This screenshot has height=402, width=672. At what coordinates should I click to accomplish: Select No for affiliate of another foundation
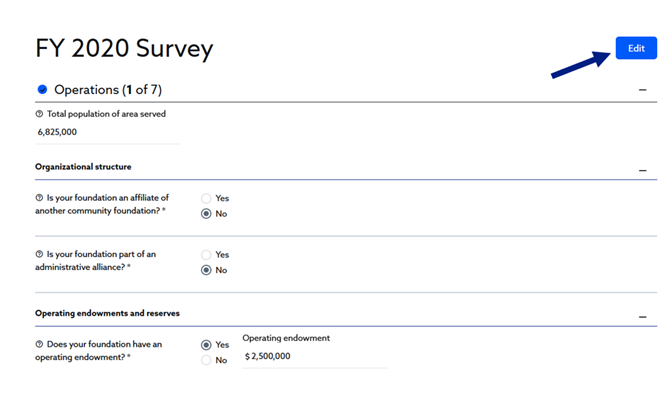[206, 213]
